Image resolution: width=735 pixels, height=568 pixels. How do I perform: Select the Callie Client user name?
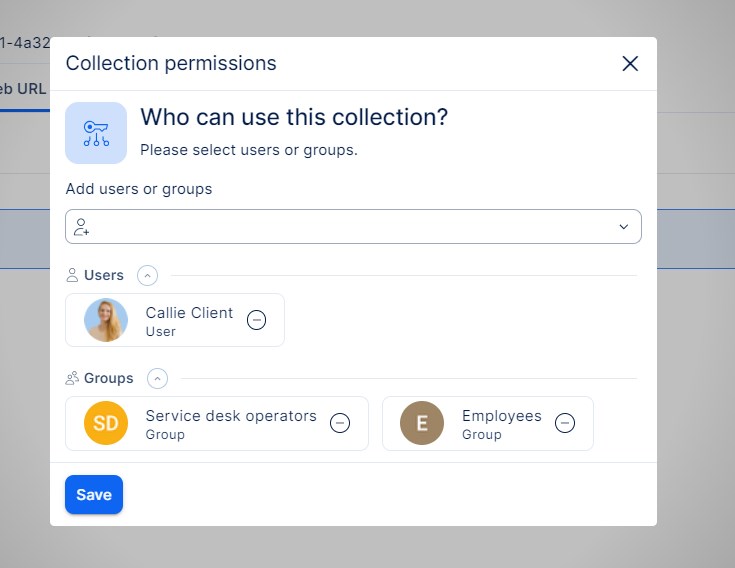(x=189, y=313)
